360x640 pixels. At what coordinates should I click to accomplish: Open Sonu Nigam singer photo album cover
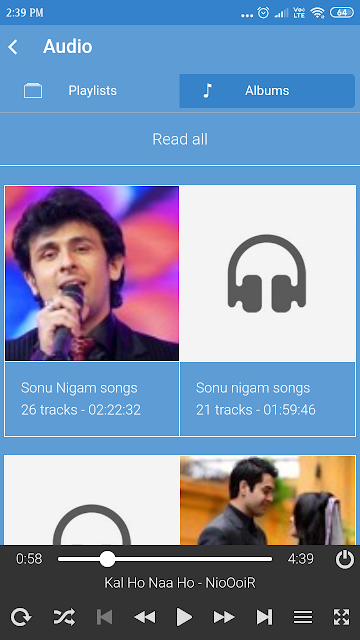[92, 273]
